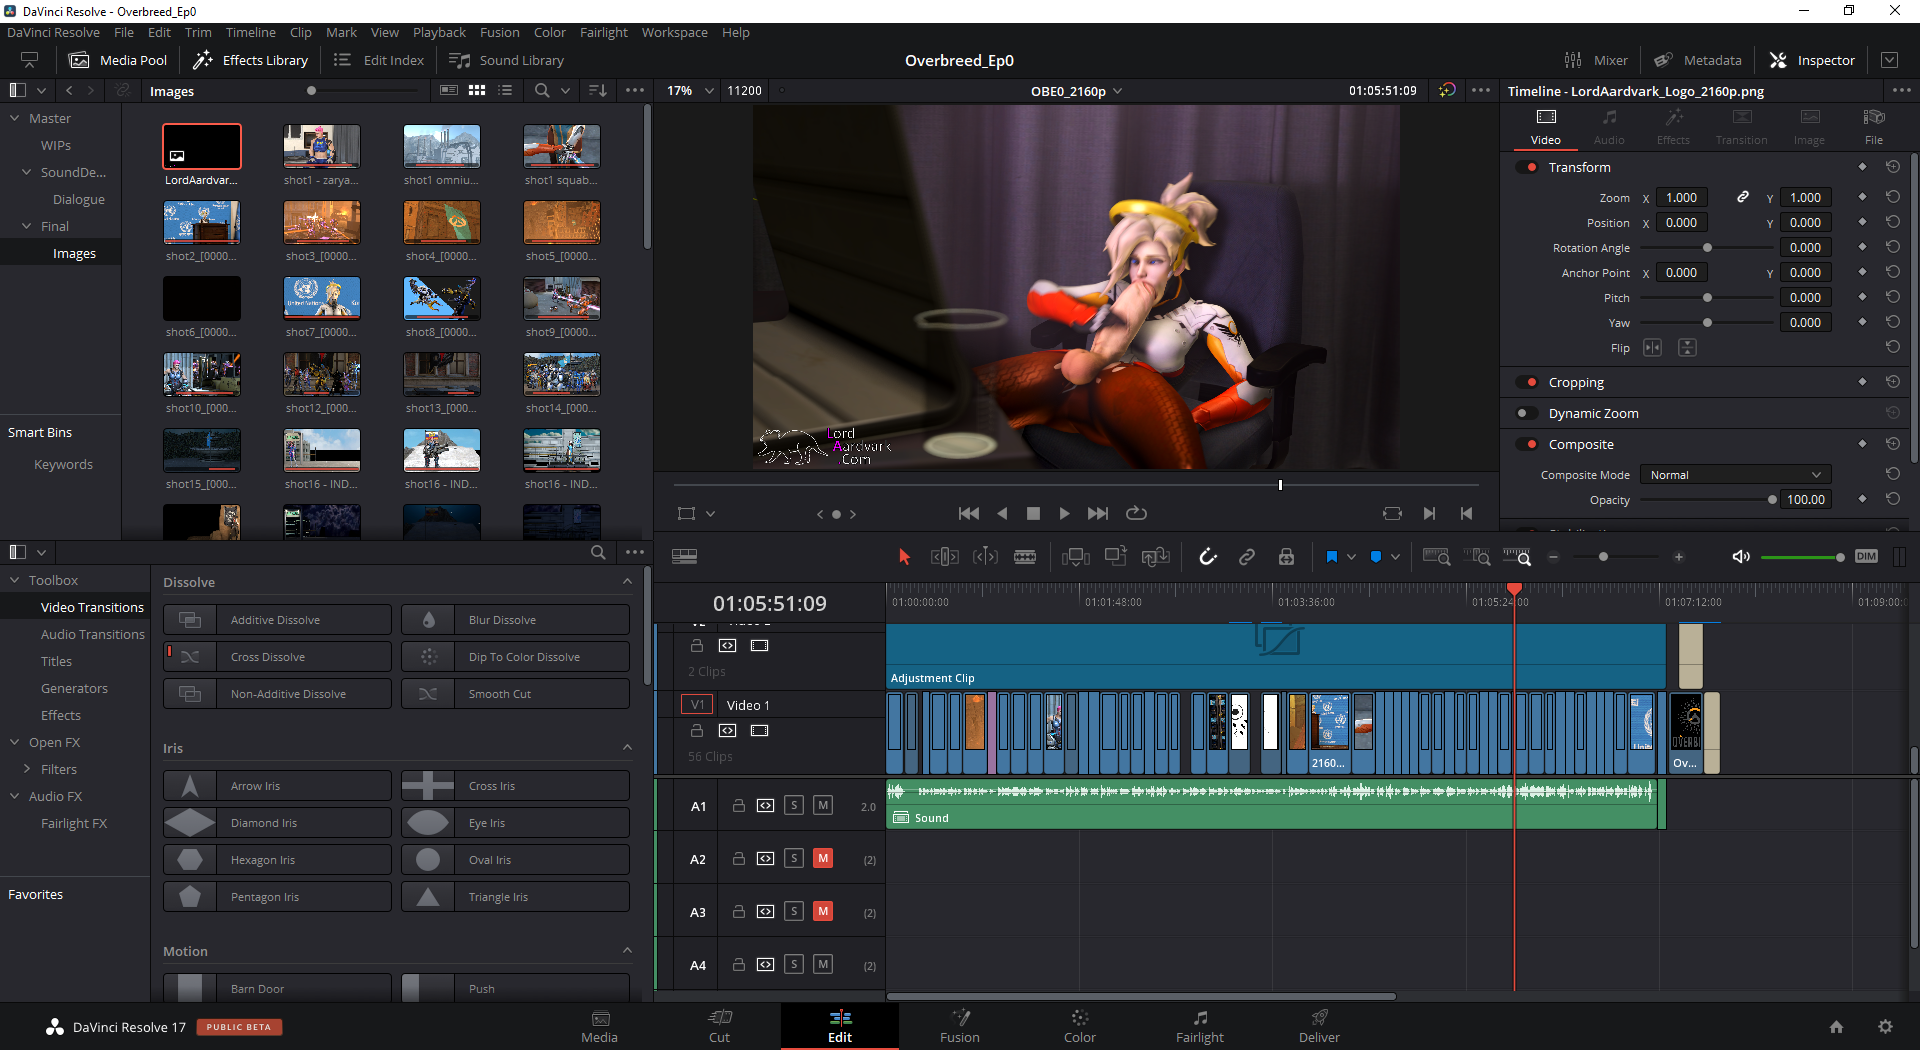
Task: Solo audio track A3
Action: pos(794,911)
